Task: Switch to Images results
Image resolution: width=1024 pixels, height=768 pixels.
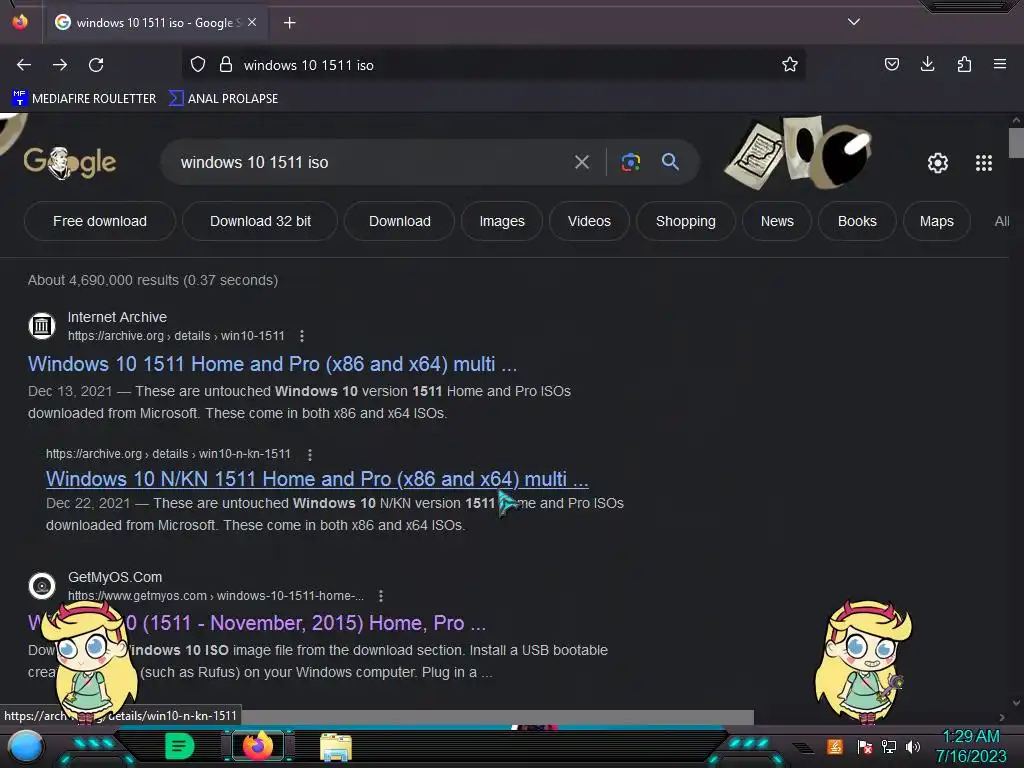Action: [x=502, y=221]
